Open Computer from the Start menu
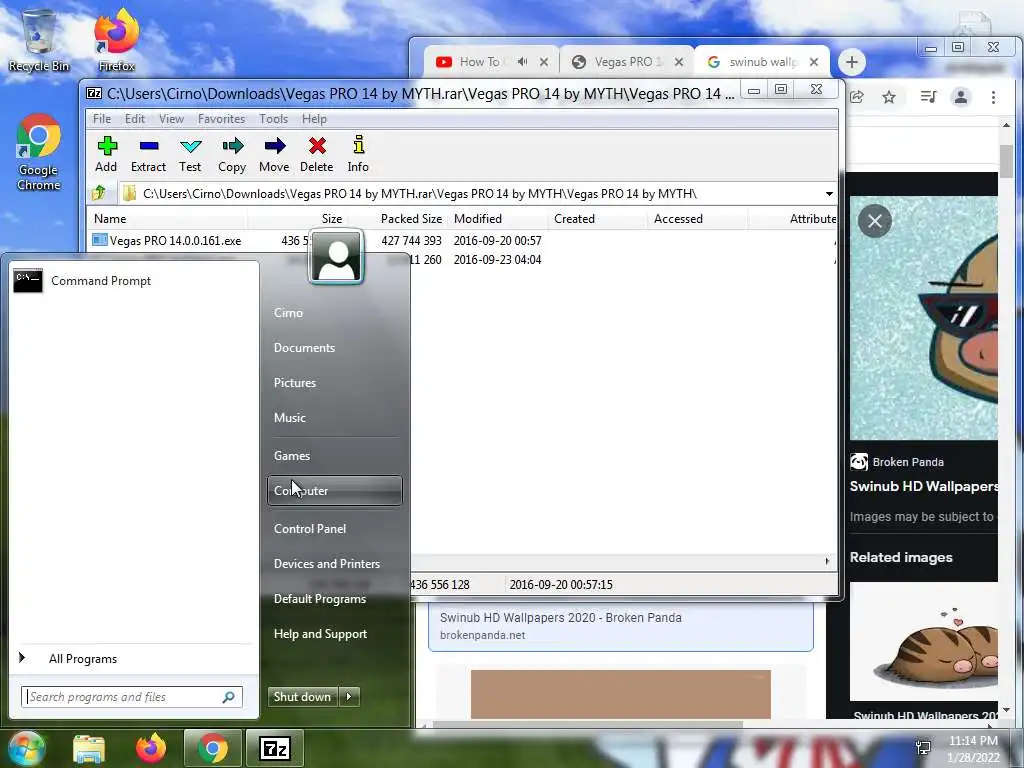This screenshot has width=1024, height=768. tap(334, 490)
